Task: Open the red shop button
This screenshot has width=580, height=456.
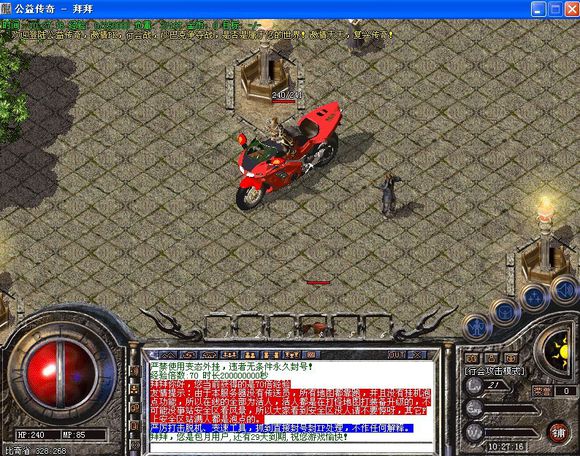Action: (559, 432)
